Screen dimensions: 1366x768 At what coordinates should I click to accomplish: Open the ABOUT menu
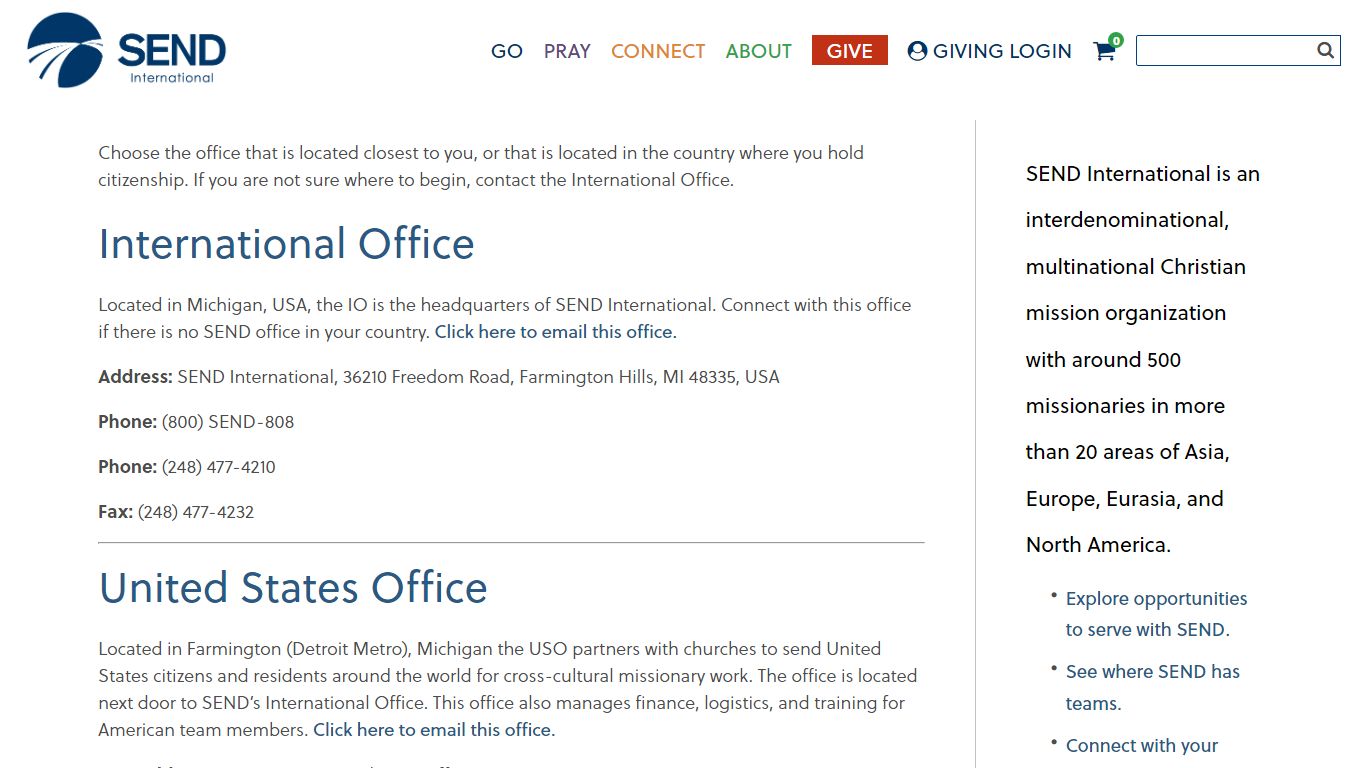pos(759,51)
